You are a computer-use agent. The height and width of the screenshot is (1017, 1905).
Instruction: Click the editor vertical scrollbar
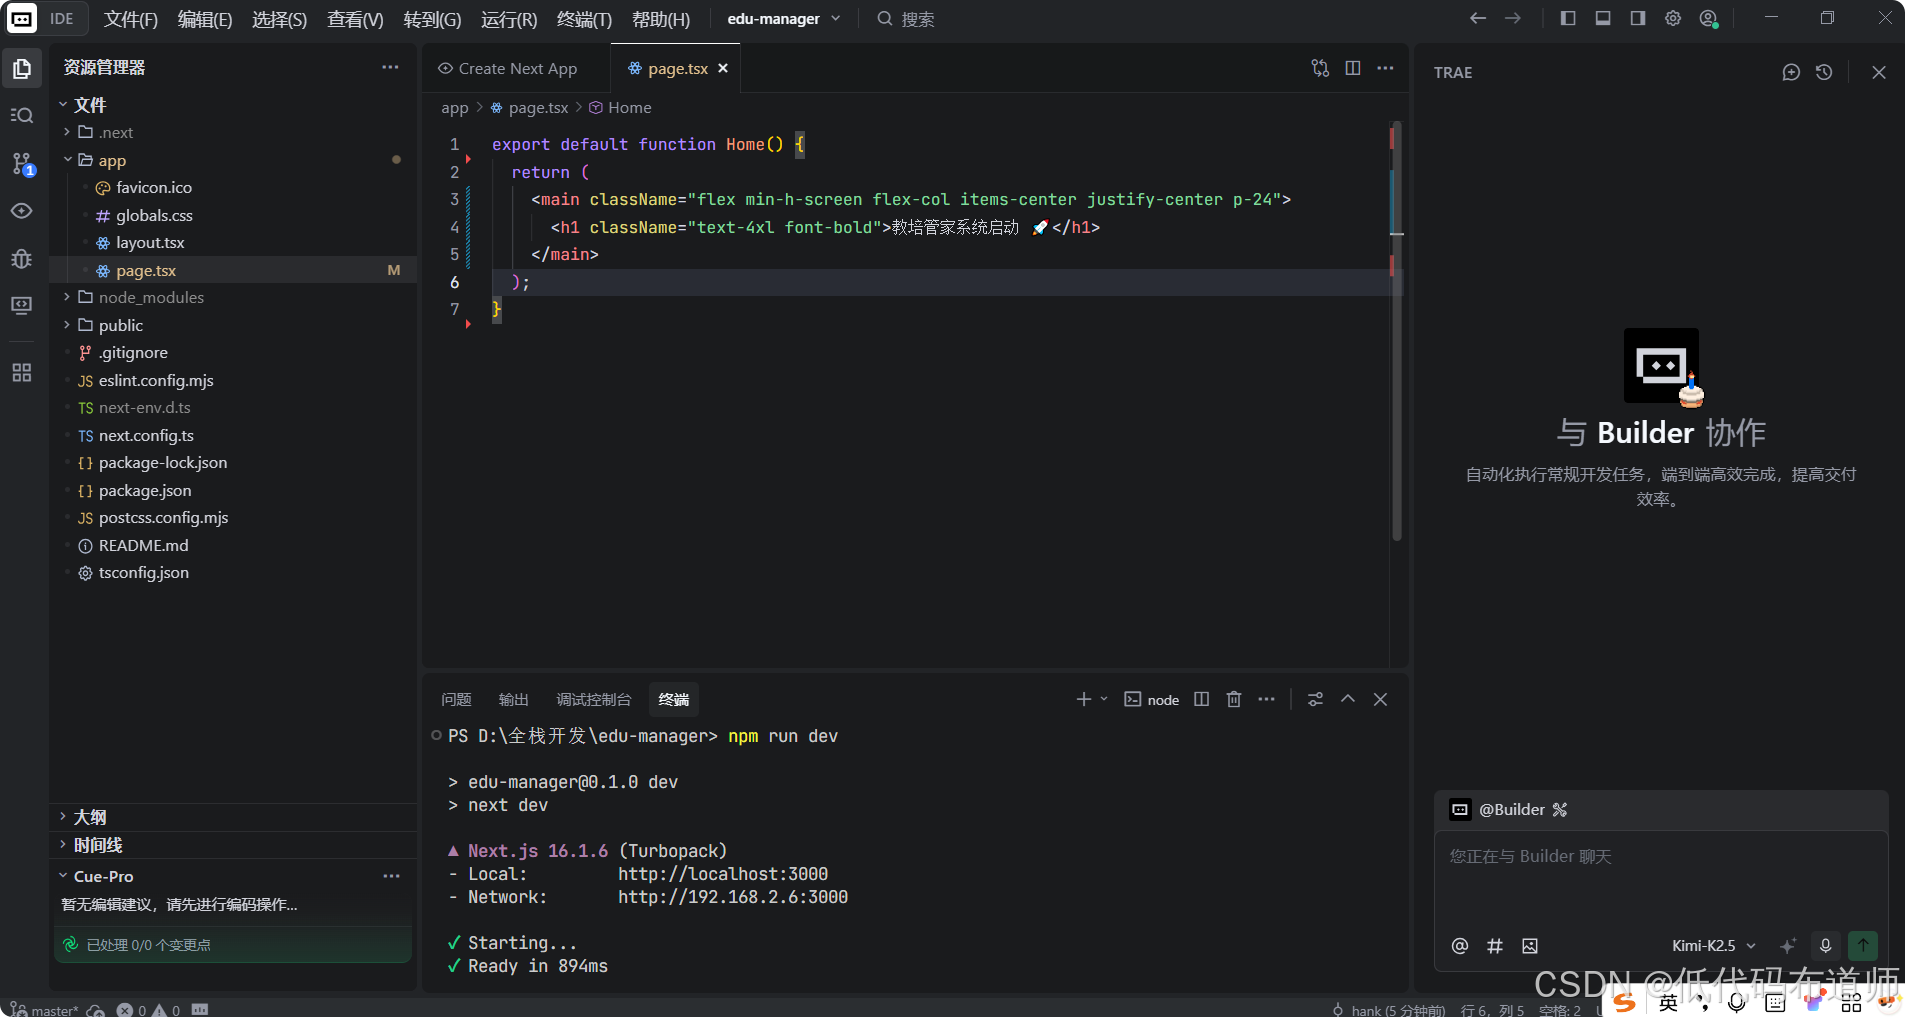pos(1397,330)
